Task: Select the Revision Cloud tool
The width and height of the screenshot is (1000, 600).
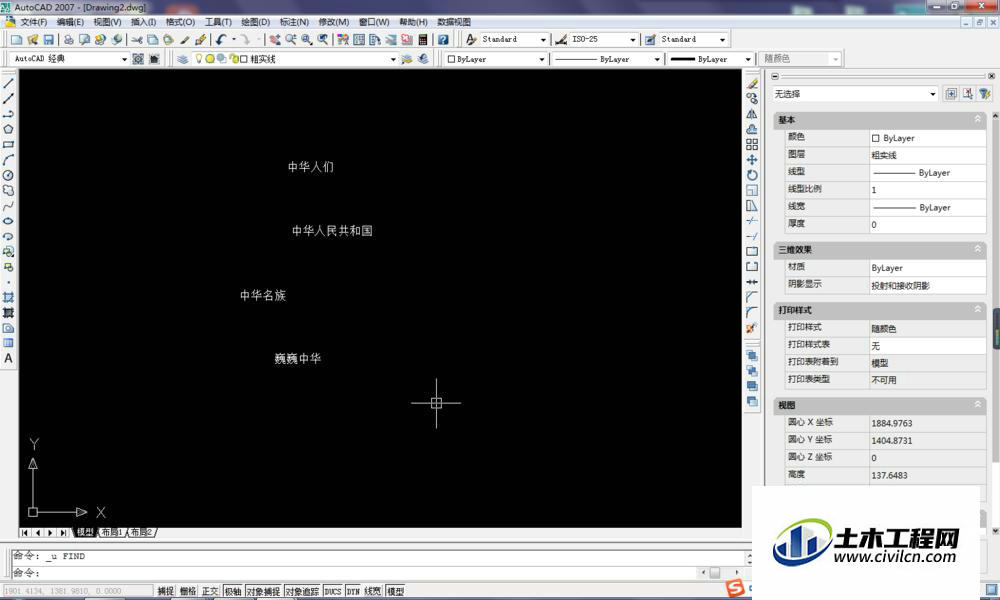Action: click(8, 191)
